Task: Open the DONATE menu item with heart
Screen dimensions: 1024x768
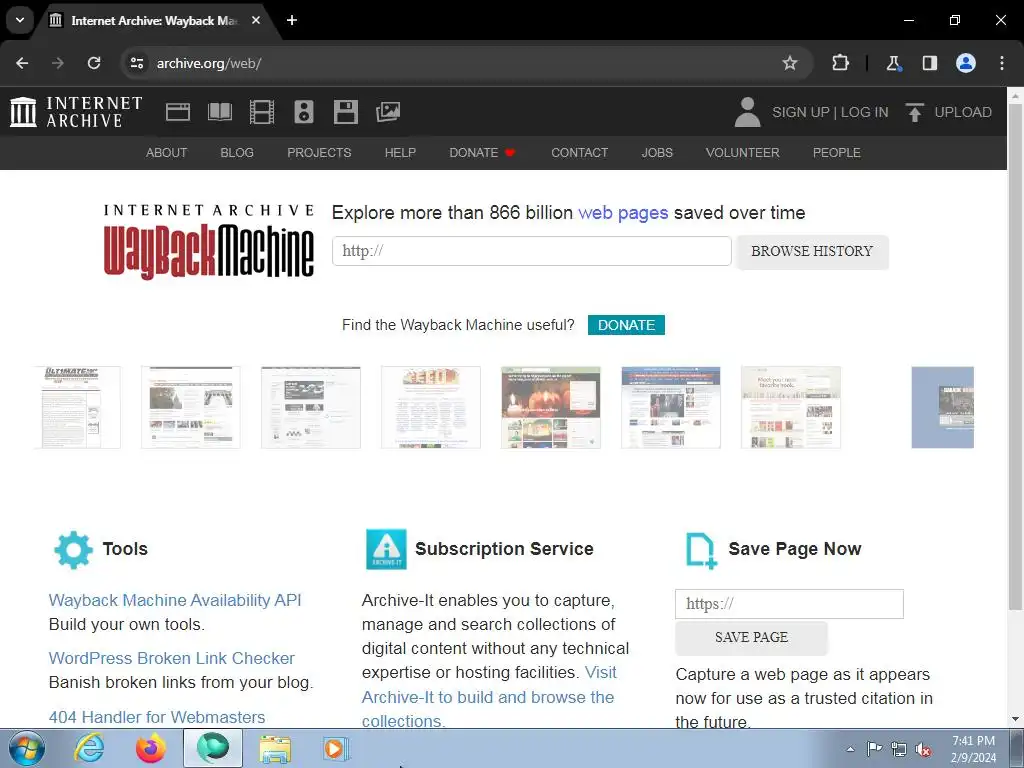Action: pos(482,152)
